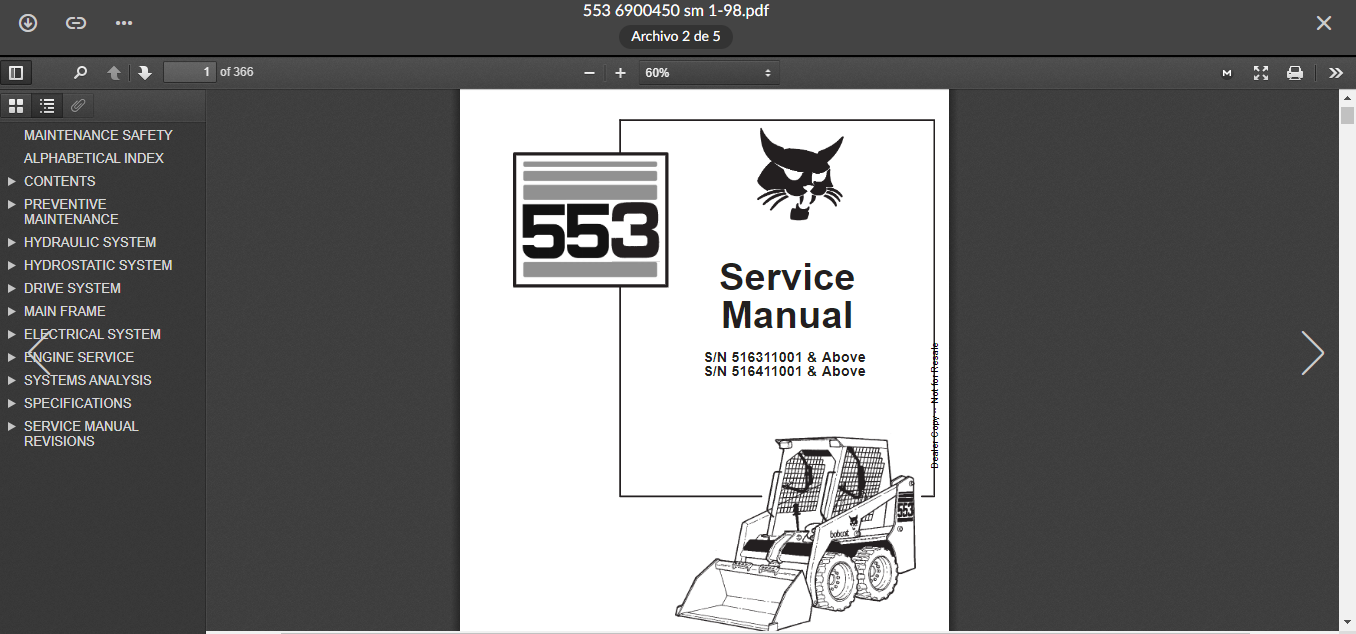Toggle the PDF sidebar panel
1356x634 pixels.
[x=16, y=73]
